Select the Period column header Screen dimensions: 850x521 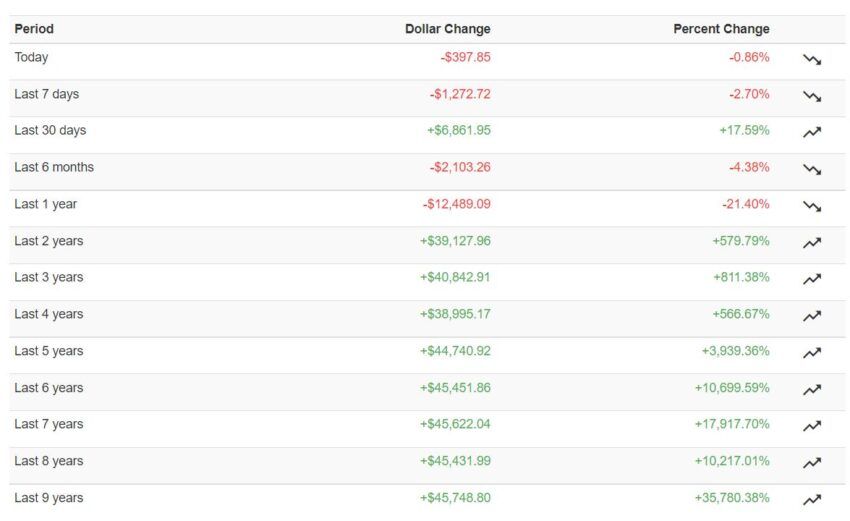(x=34, y=29)
